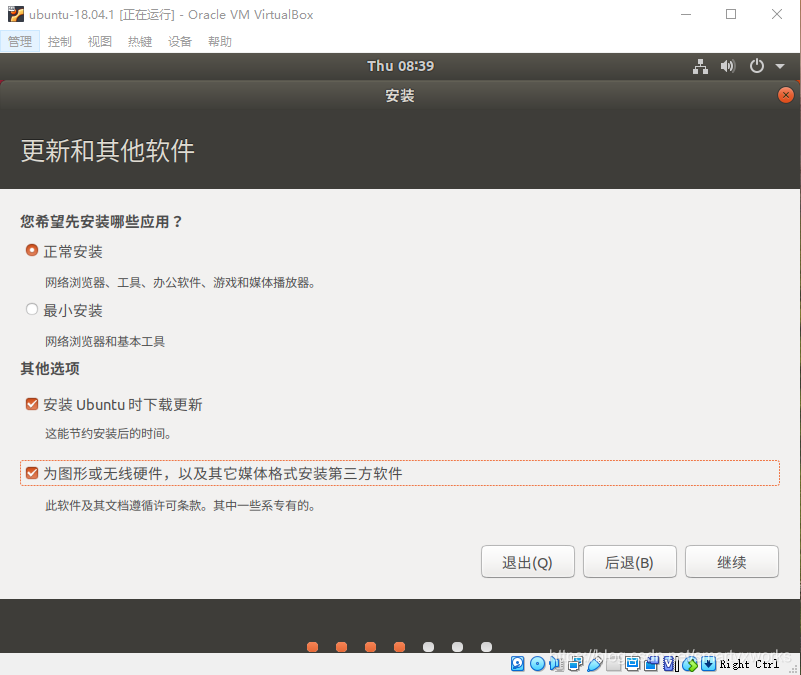Click the 您希望先安装哪些应用？ heading
Screen dimensions: 801x675
click(x=101, y=222)
